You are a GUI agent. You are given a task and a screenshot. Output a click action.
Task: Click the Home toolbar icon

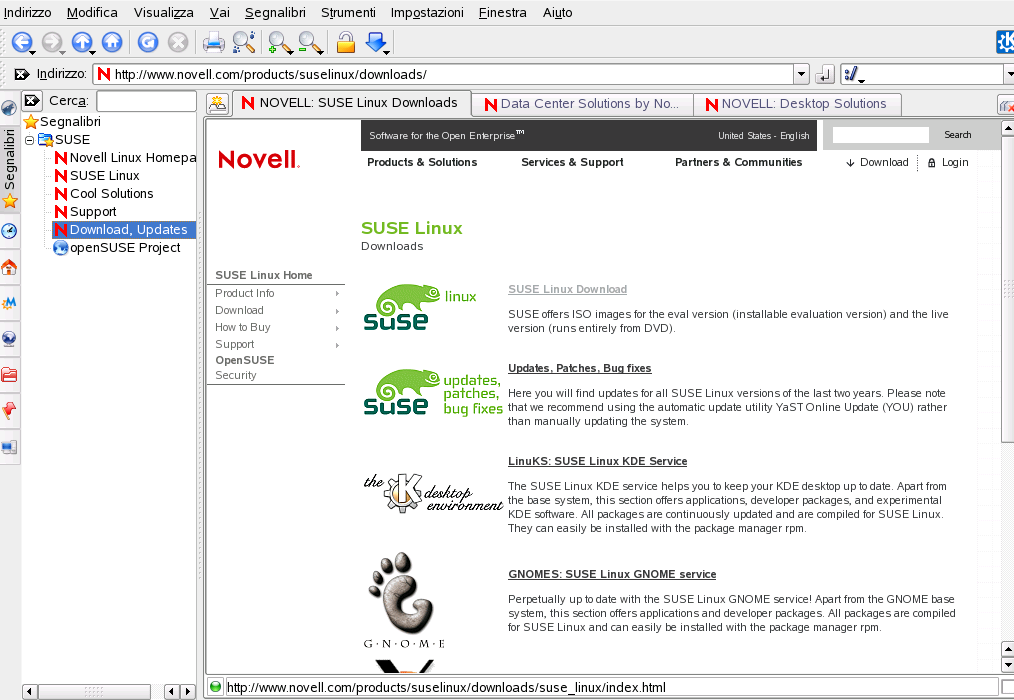coord(112,42)
